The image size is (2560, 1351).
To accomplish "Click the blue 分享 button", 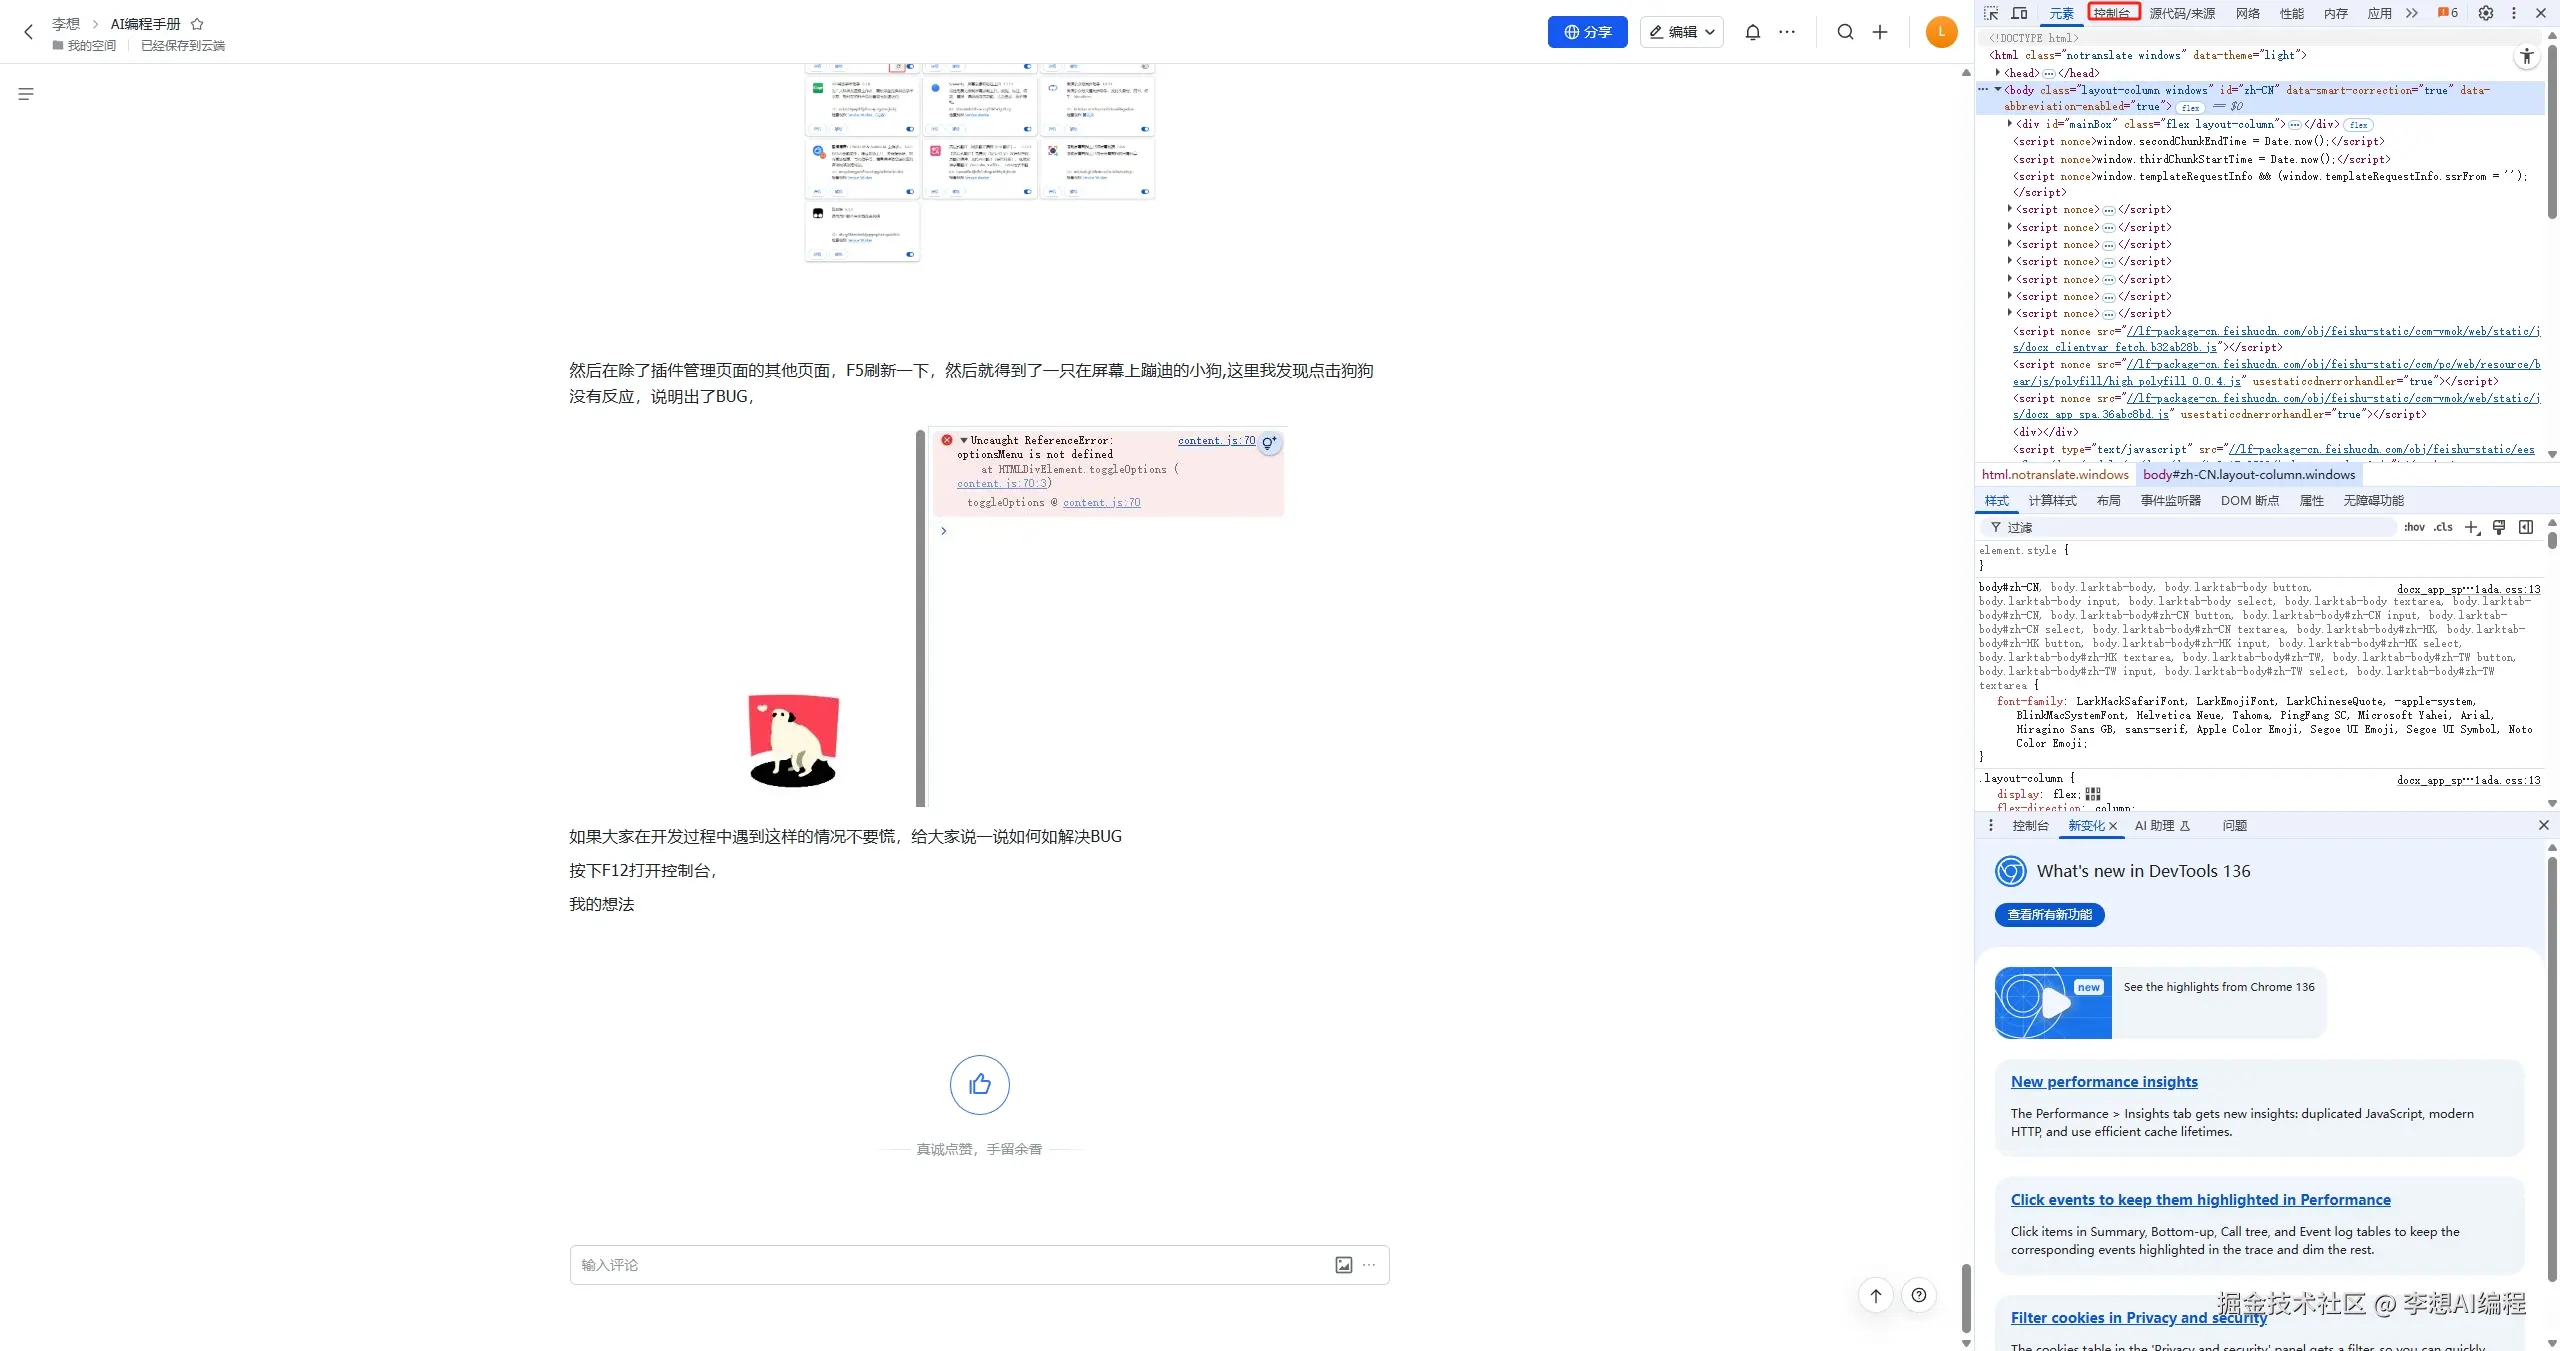I will pos(1587,32).
